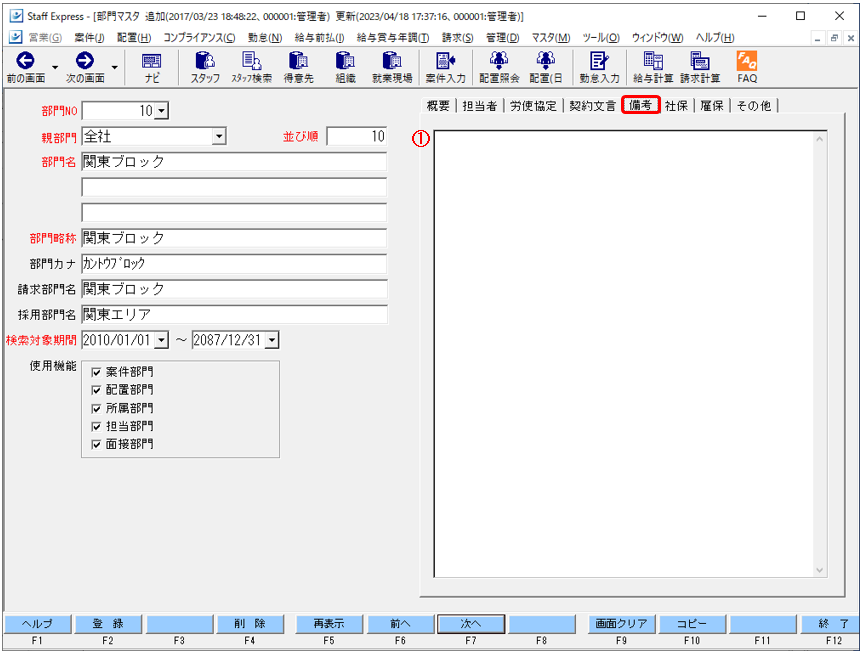Click the ヘルプ F1 button
Screen dimensions: 862x654
point(37,624)
